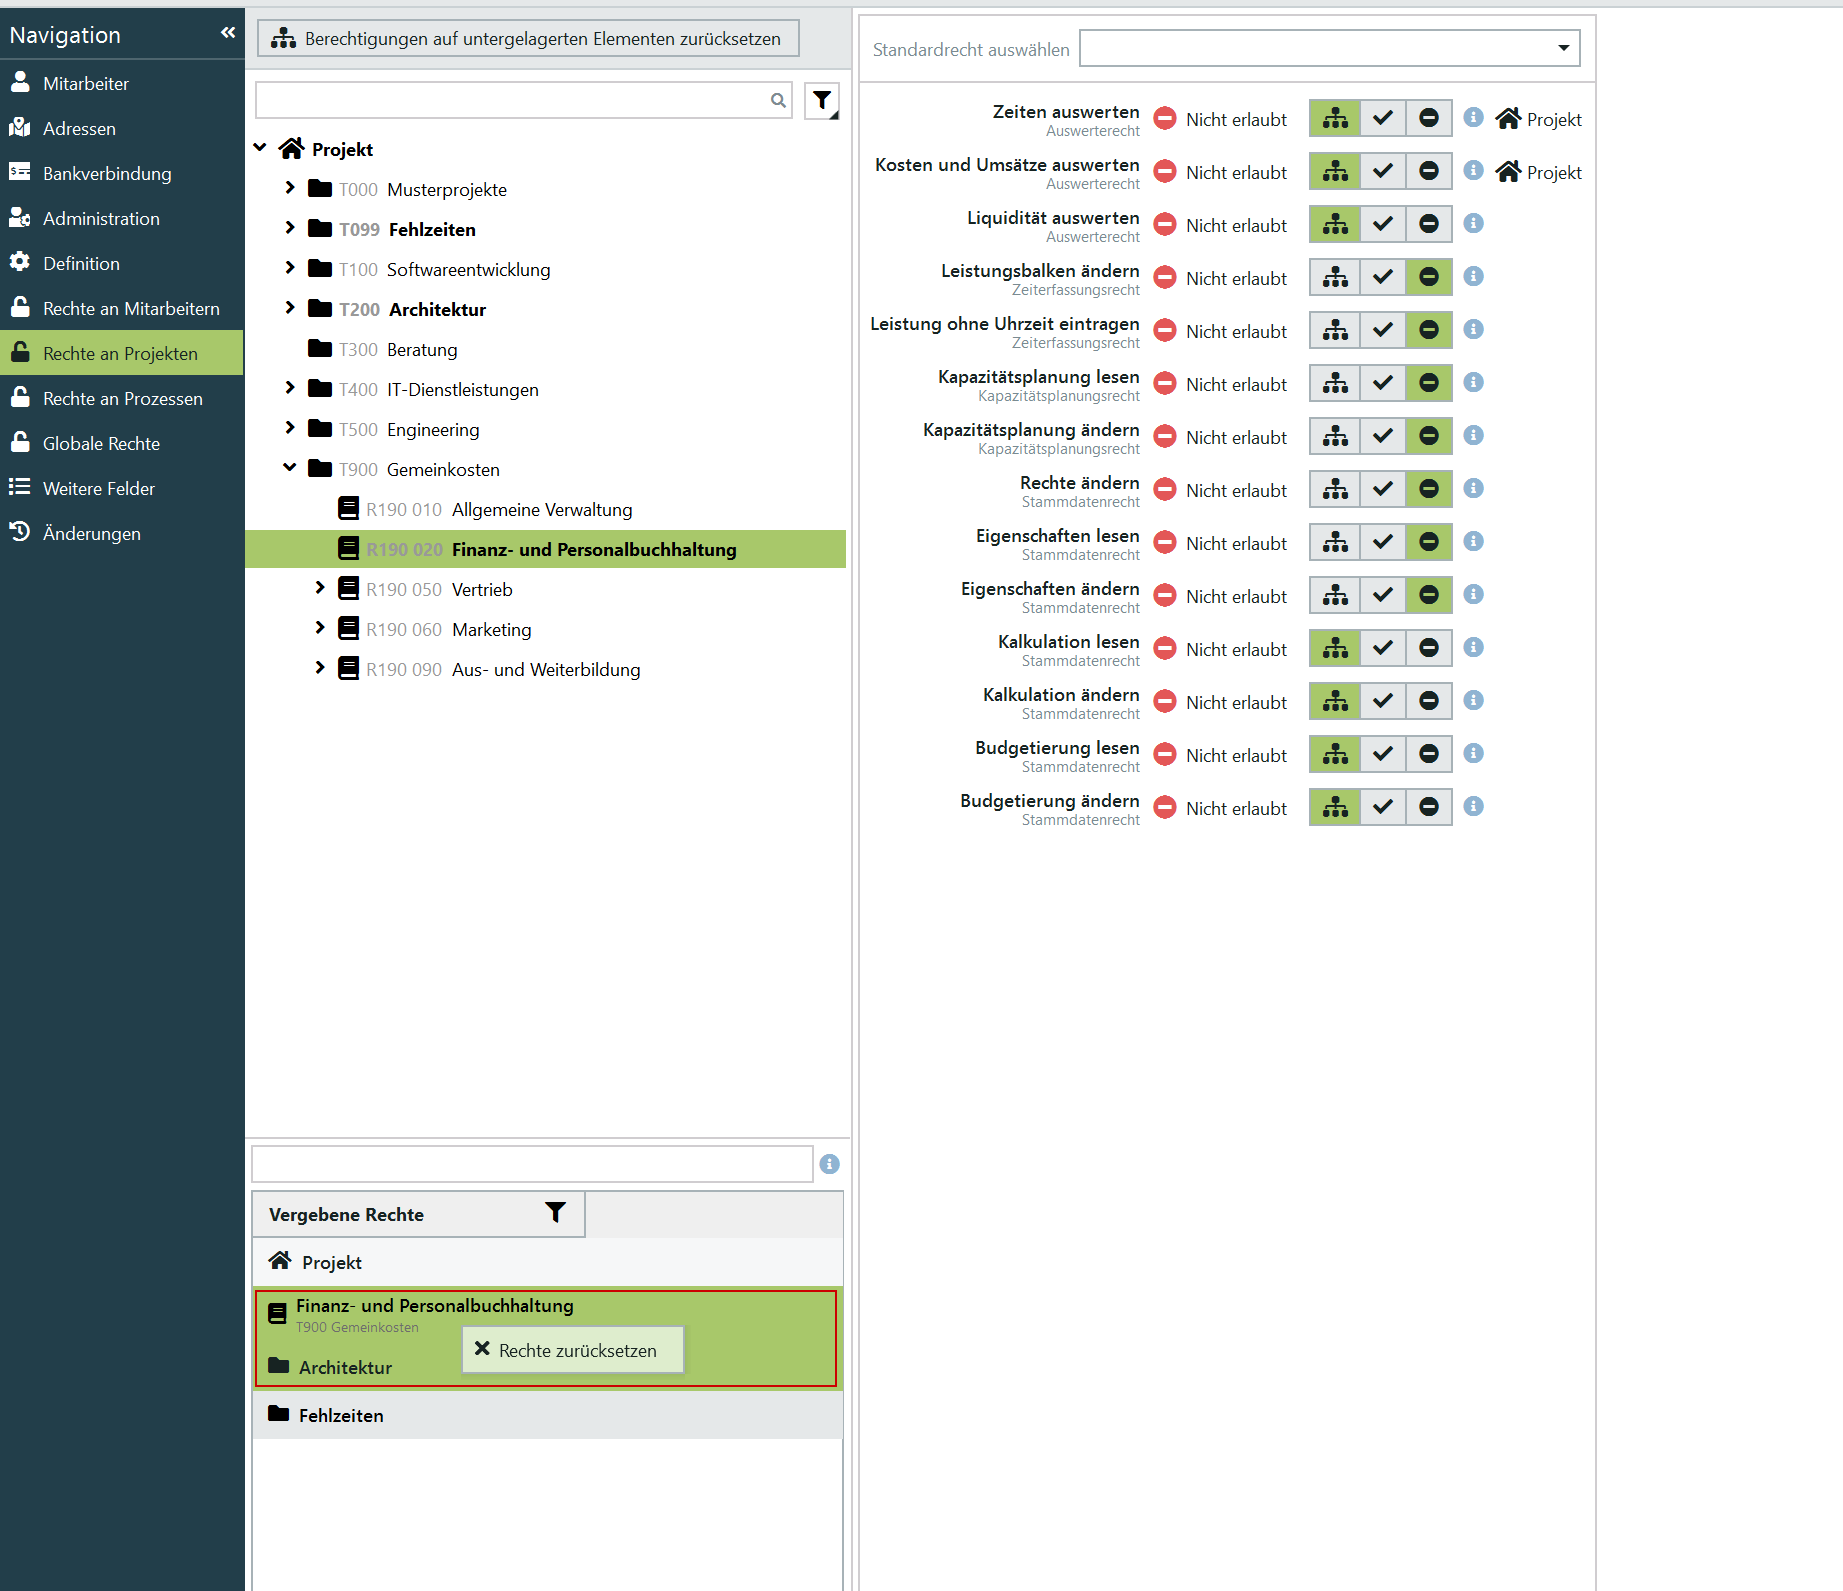Open the Standardrecht auswählen dropdown
Screen dimensions: 1843x1591
click(x=1329, y=48)
